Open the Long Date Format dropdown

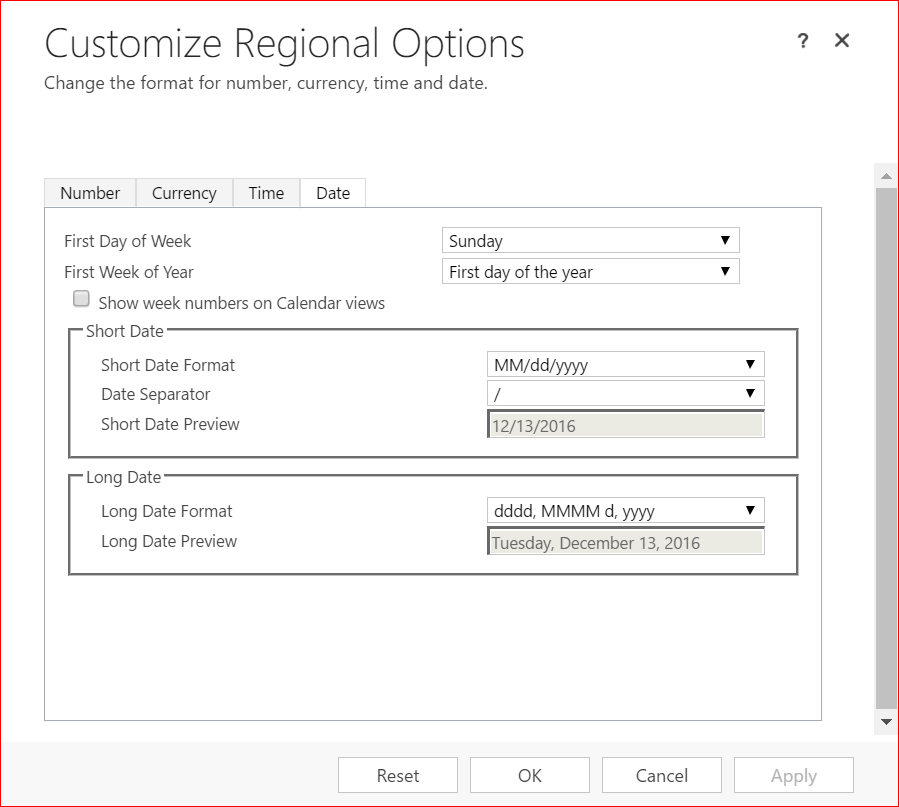pos(625,511)
